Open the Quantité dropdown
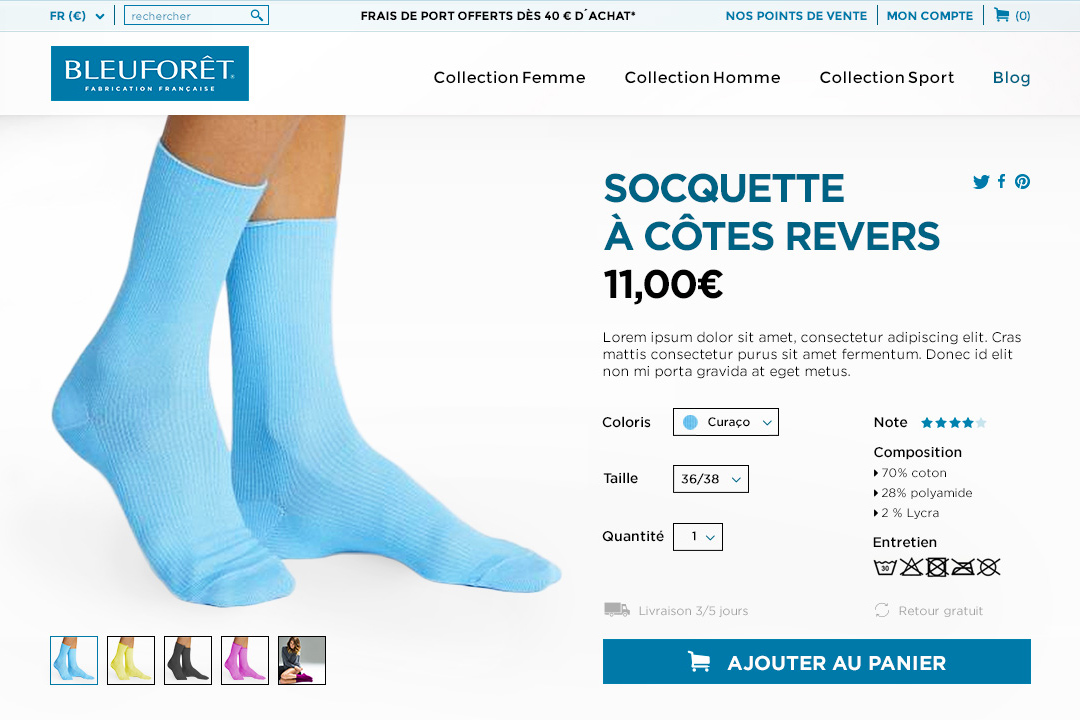This screenshot has width=1080, height=720. coord(697,537)
